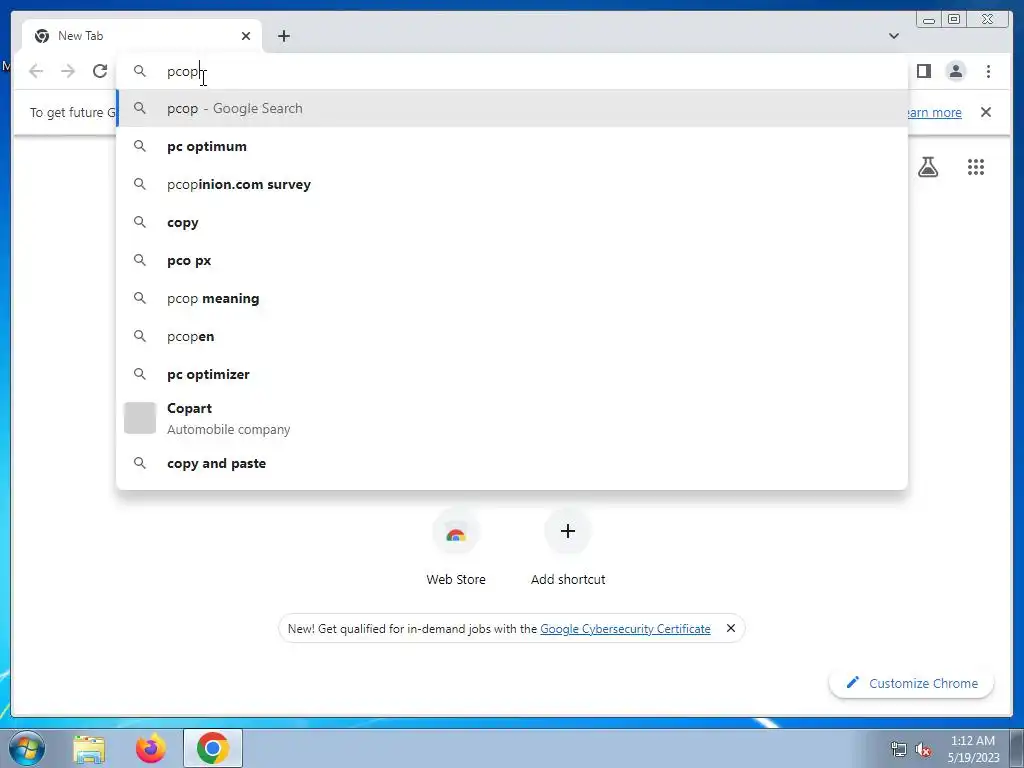This screenshot has width=1024, height=768.
Task: Go back with the back arrow
Action: 36,71
